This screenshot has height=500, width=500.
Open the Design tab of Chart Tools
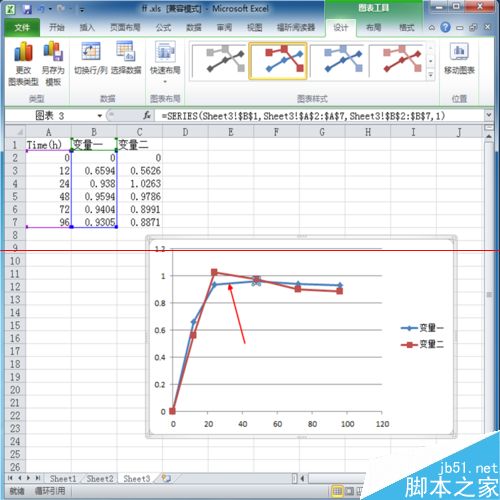tap(341, 27)
